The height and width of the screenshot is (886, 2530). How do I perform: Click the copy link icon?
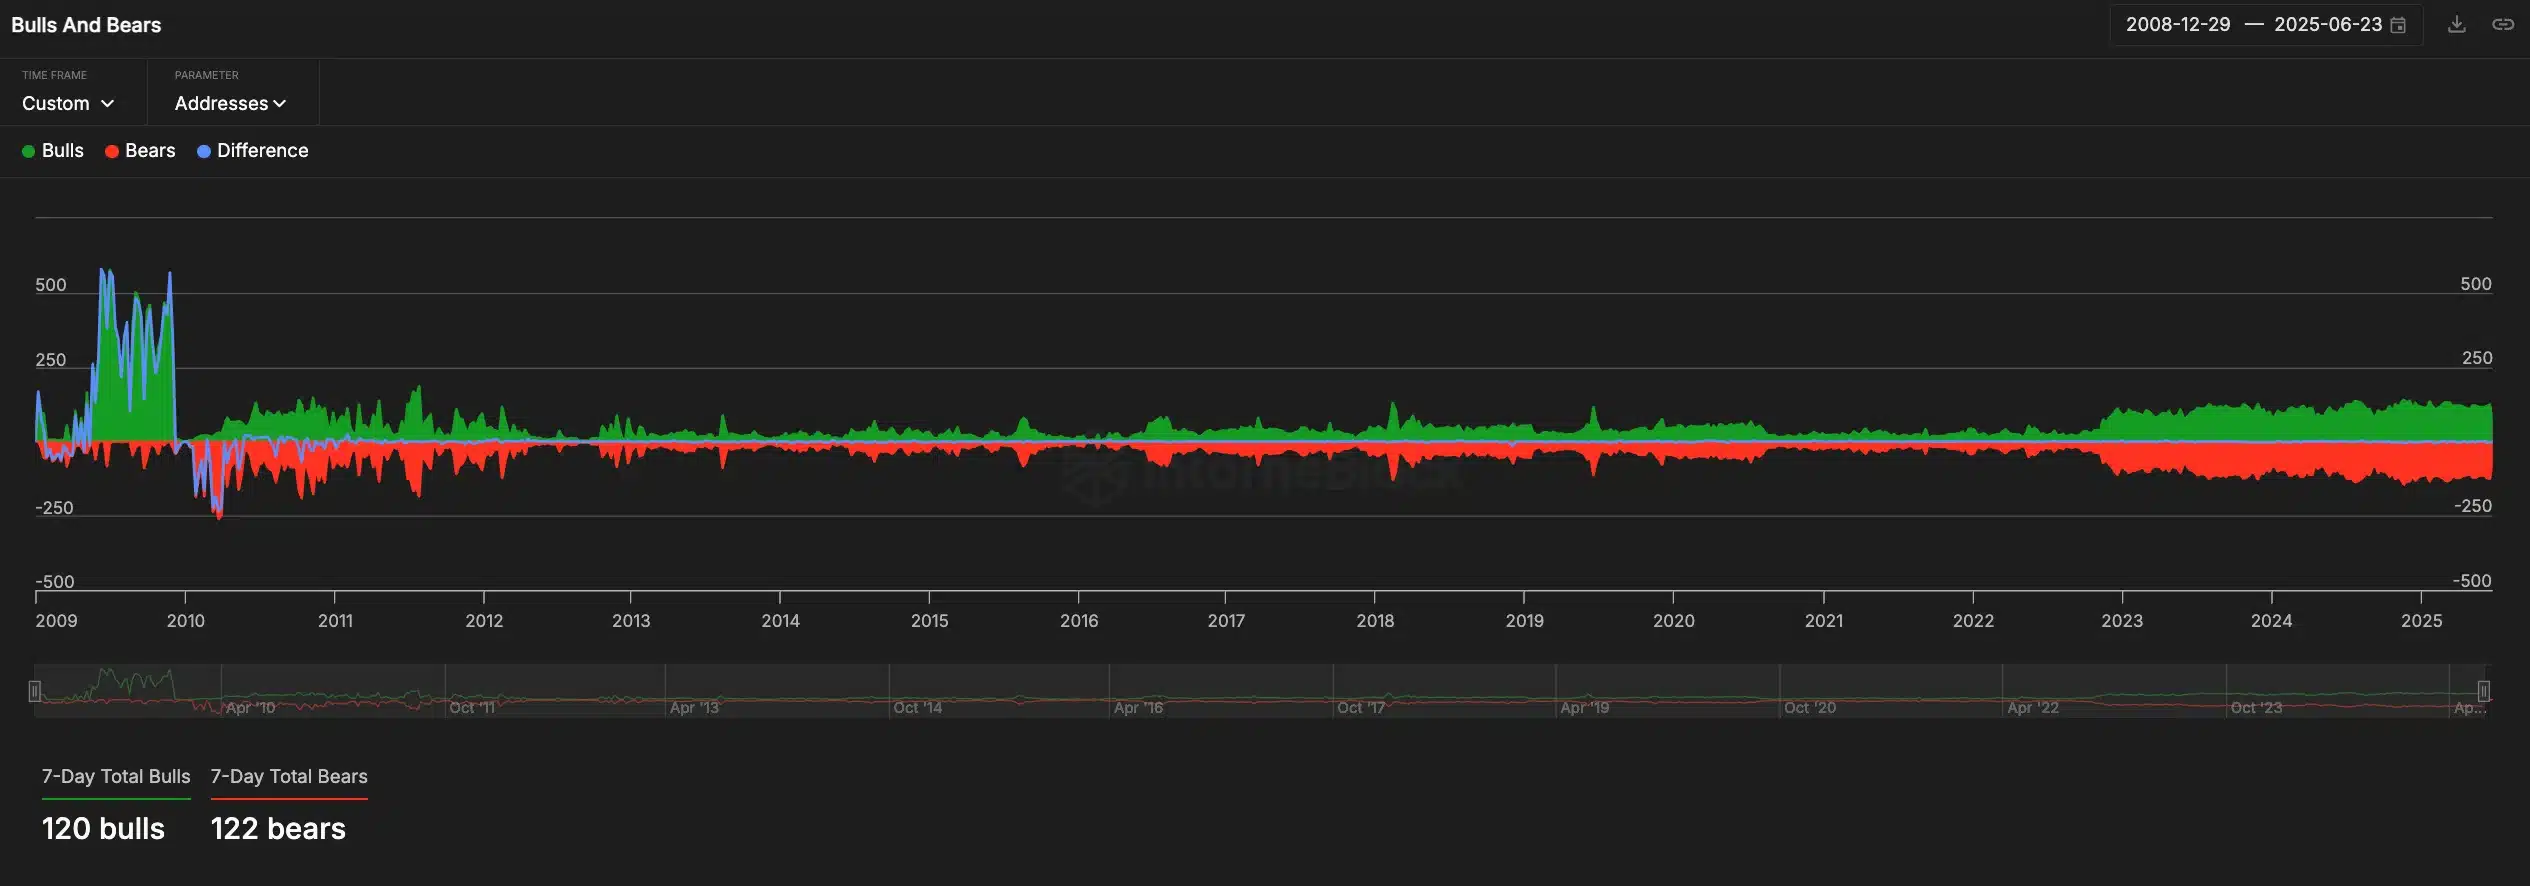pyautogui.click(x=2502, y=25)
